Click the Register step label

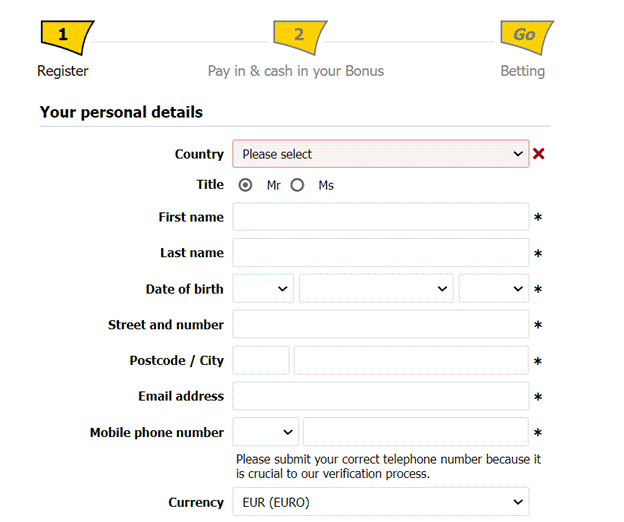63,71
